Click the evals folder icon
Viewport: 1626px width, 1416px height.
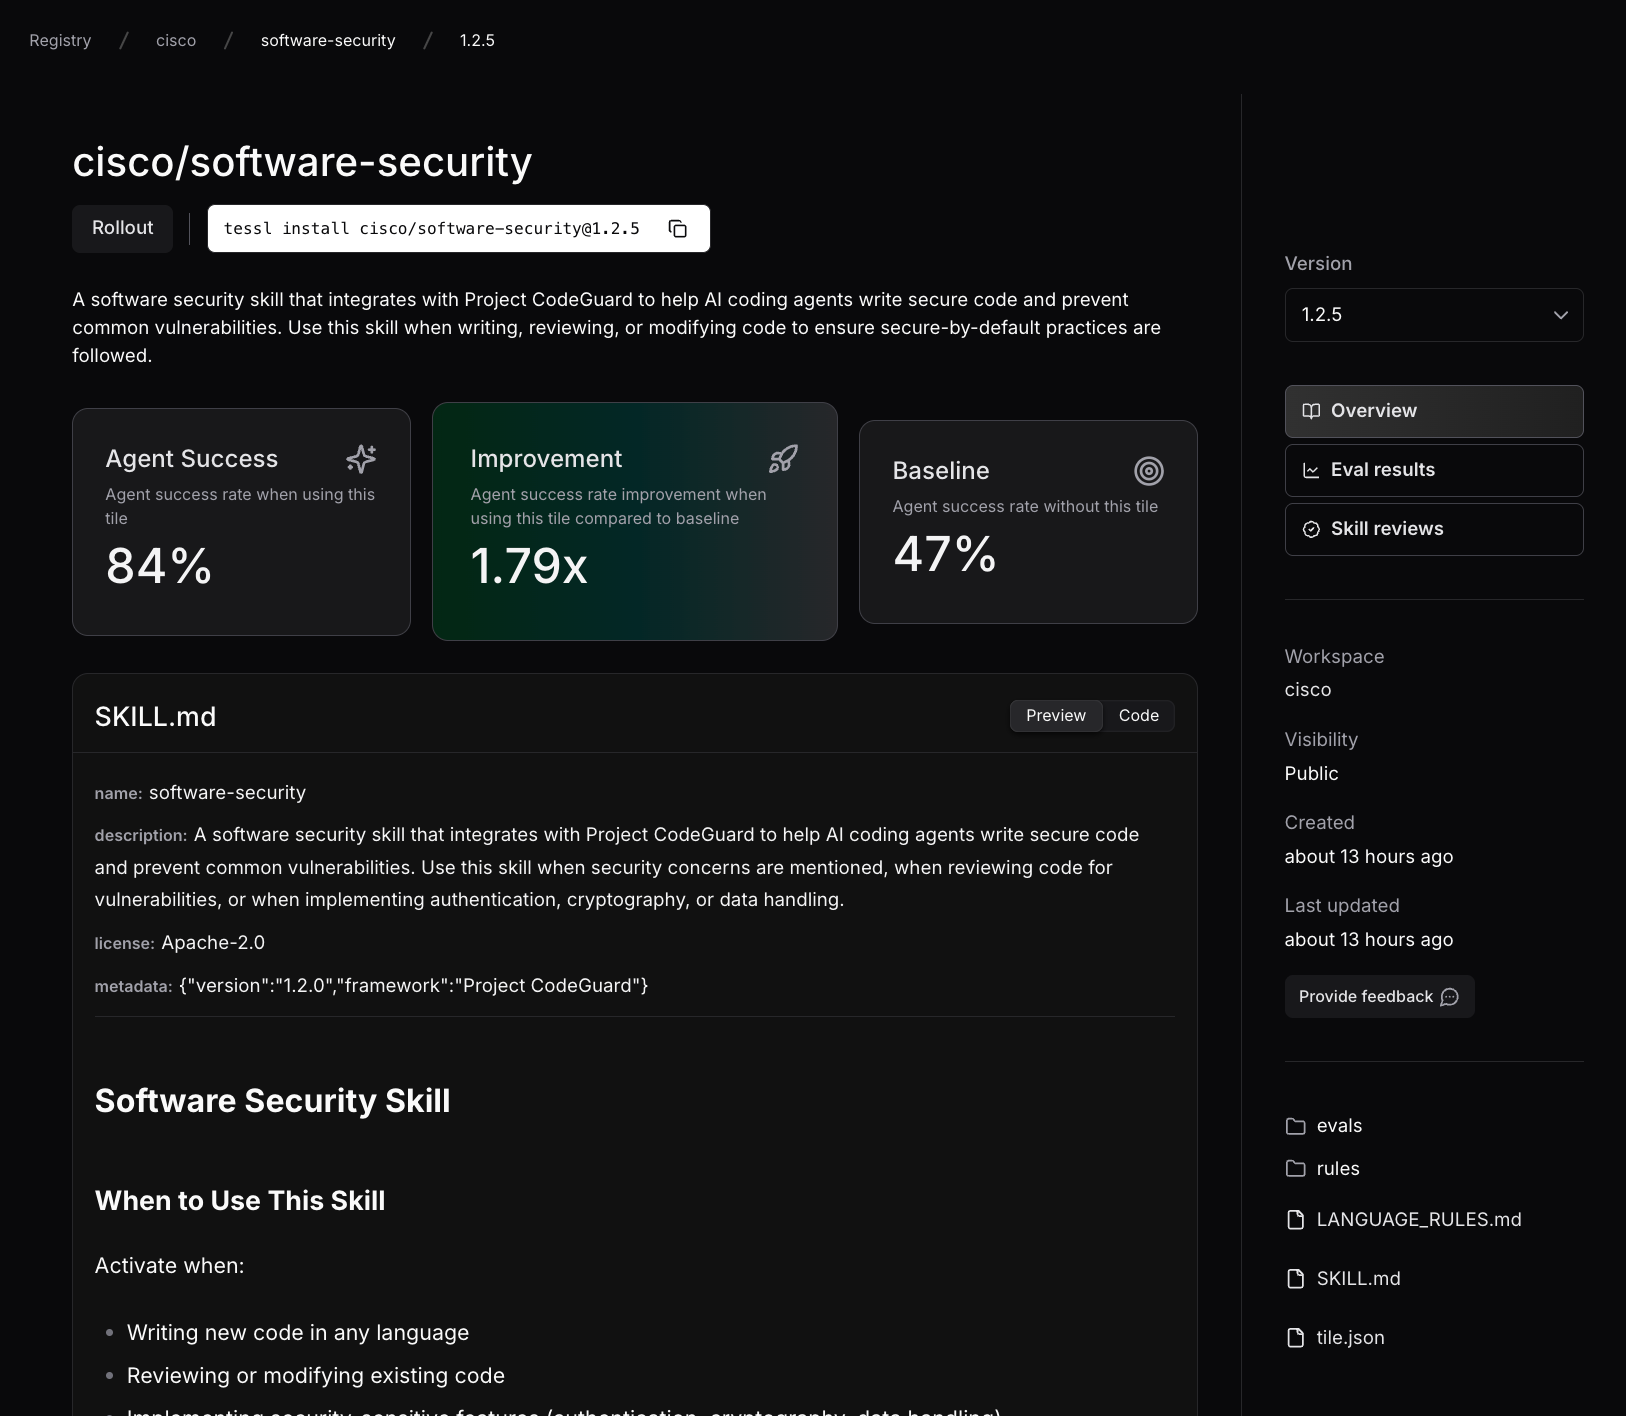(1296, 1126)
